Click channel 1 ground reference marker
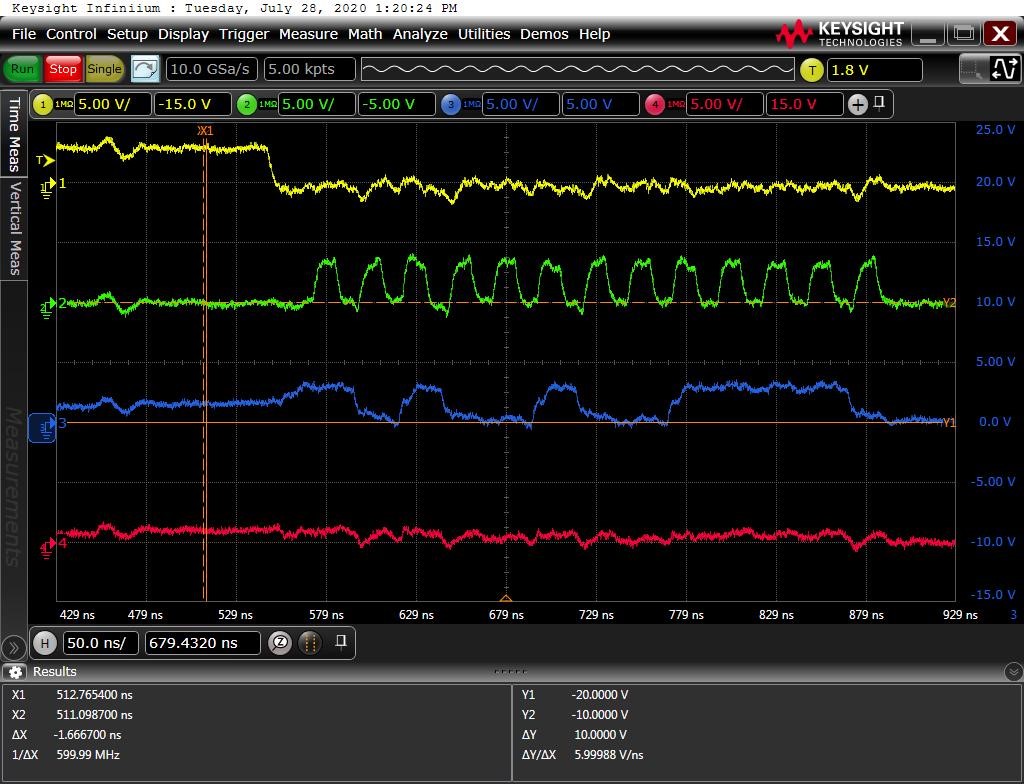1024x784 pixels. (52, 186)
